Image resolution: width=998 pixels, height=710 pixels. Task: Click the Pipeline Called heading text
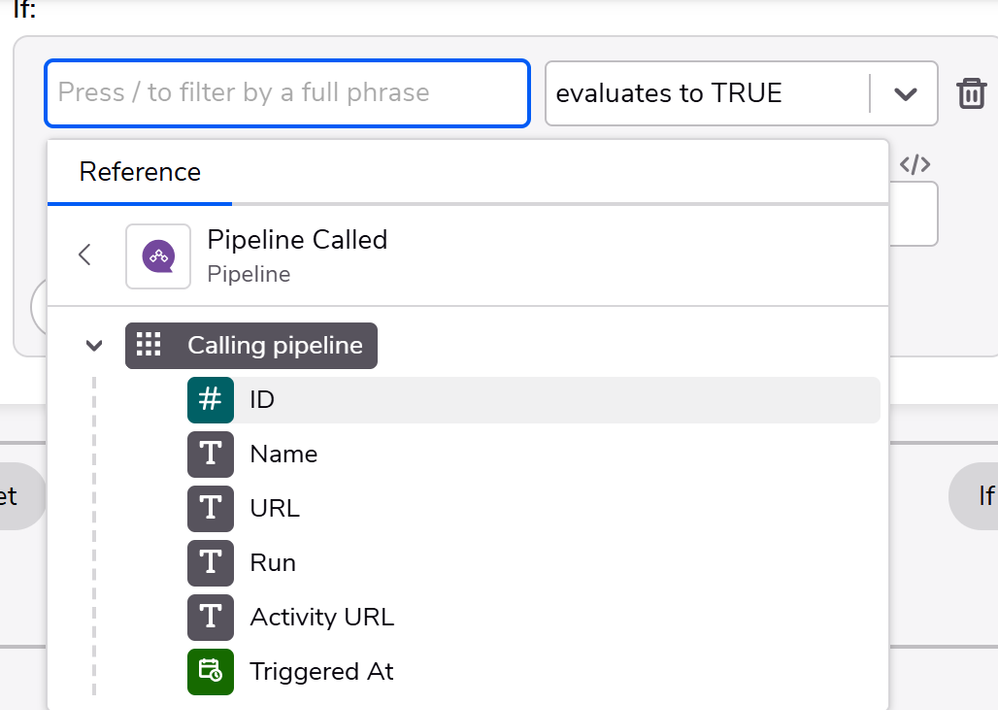click(x=297, y=240)
